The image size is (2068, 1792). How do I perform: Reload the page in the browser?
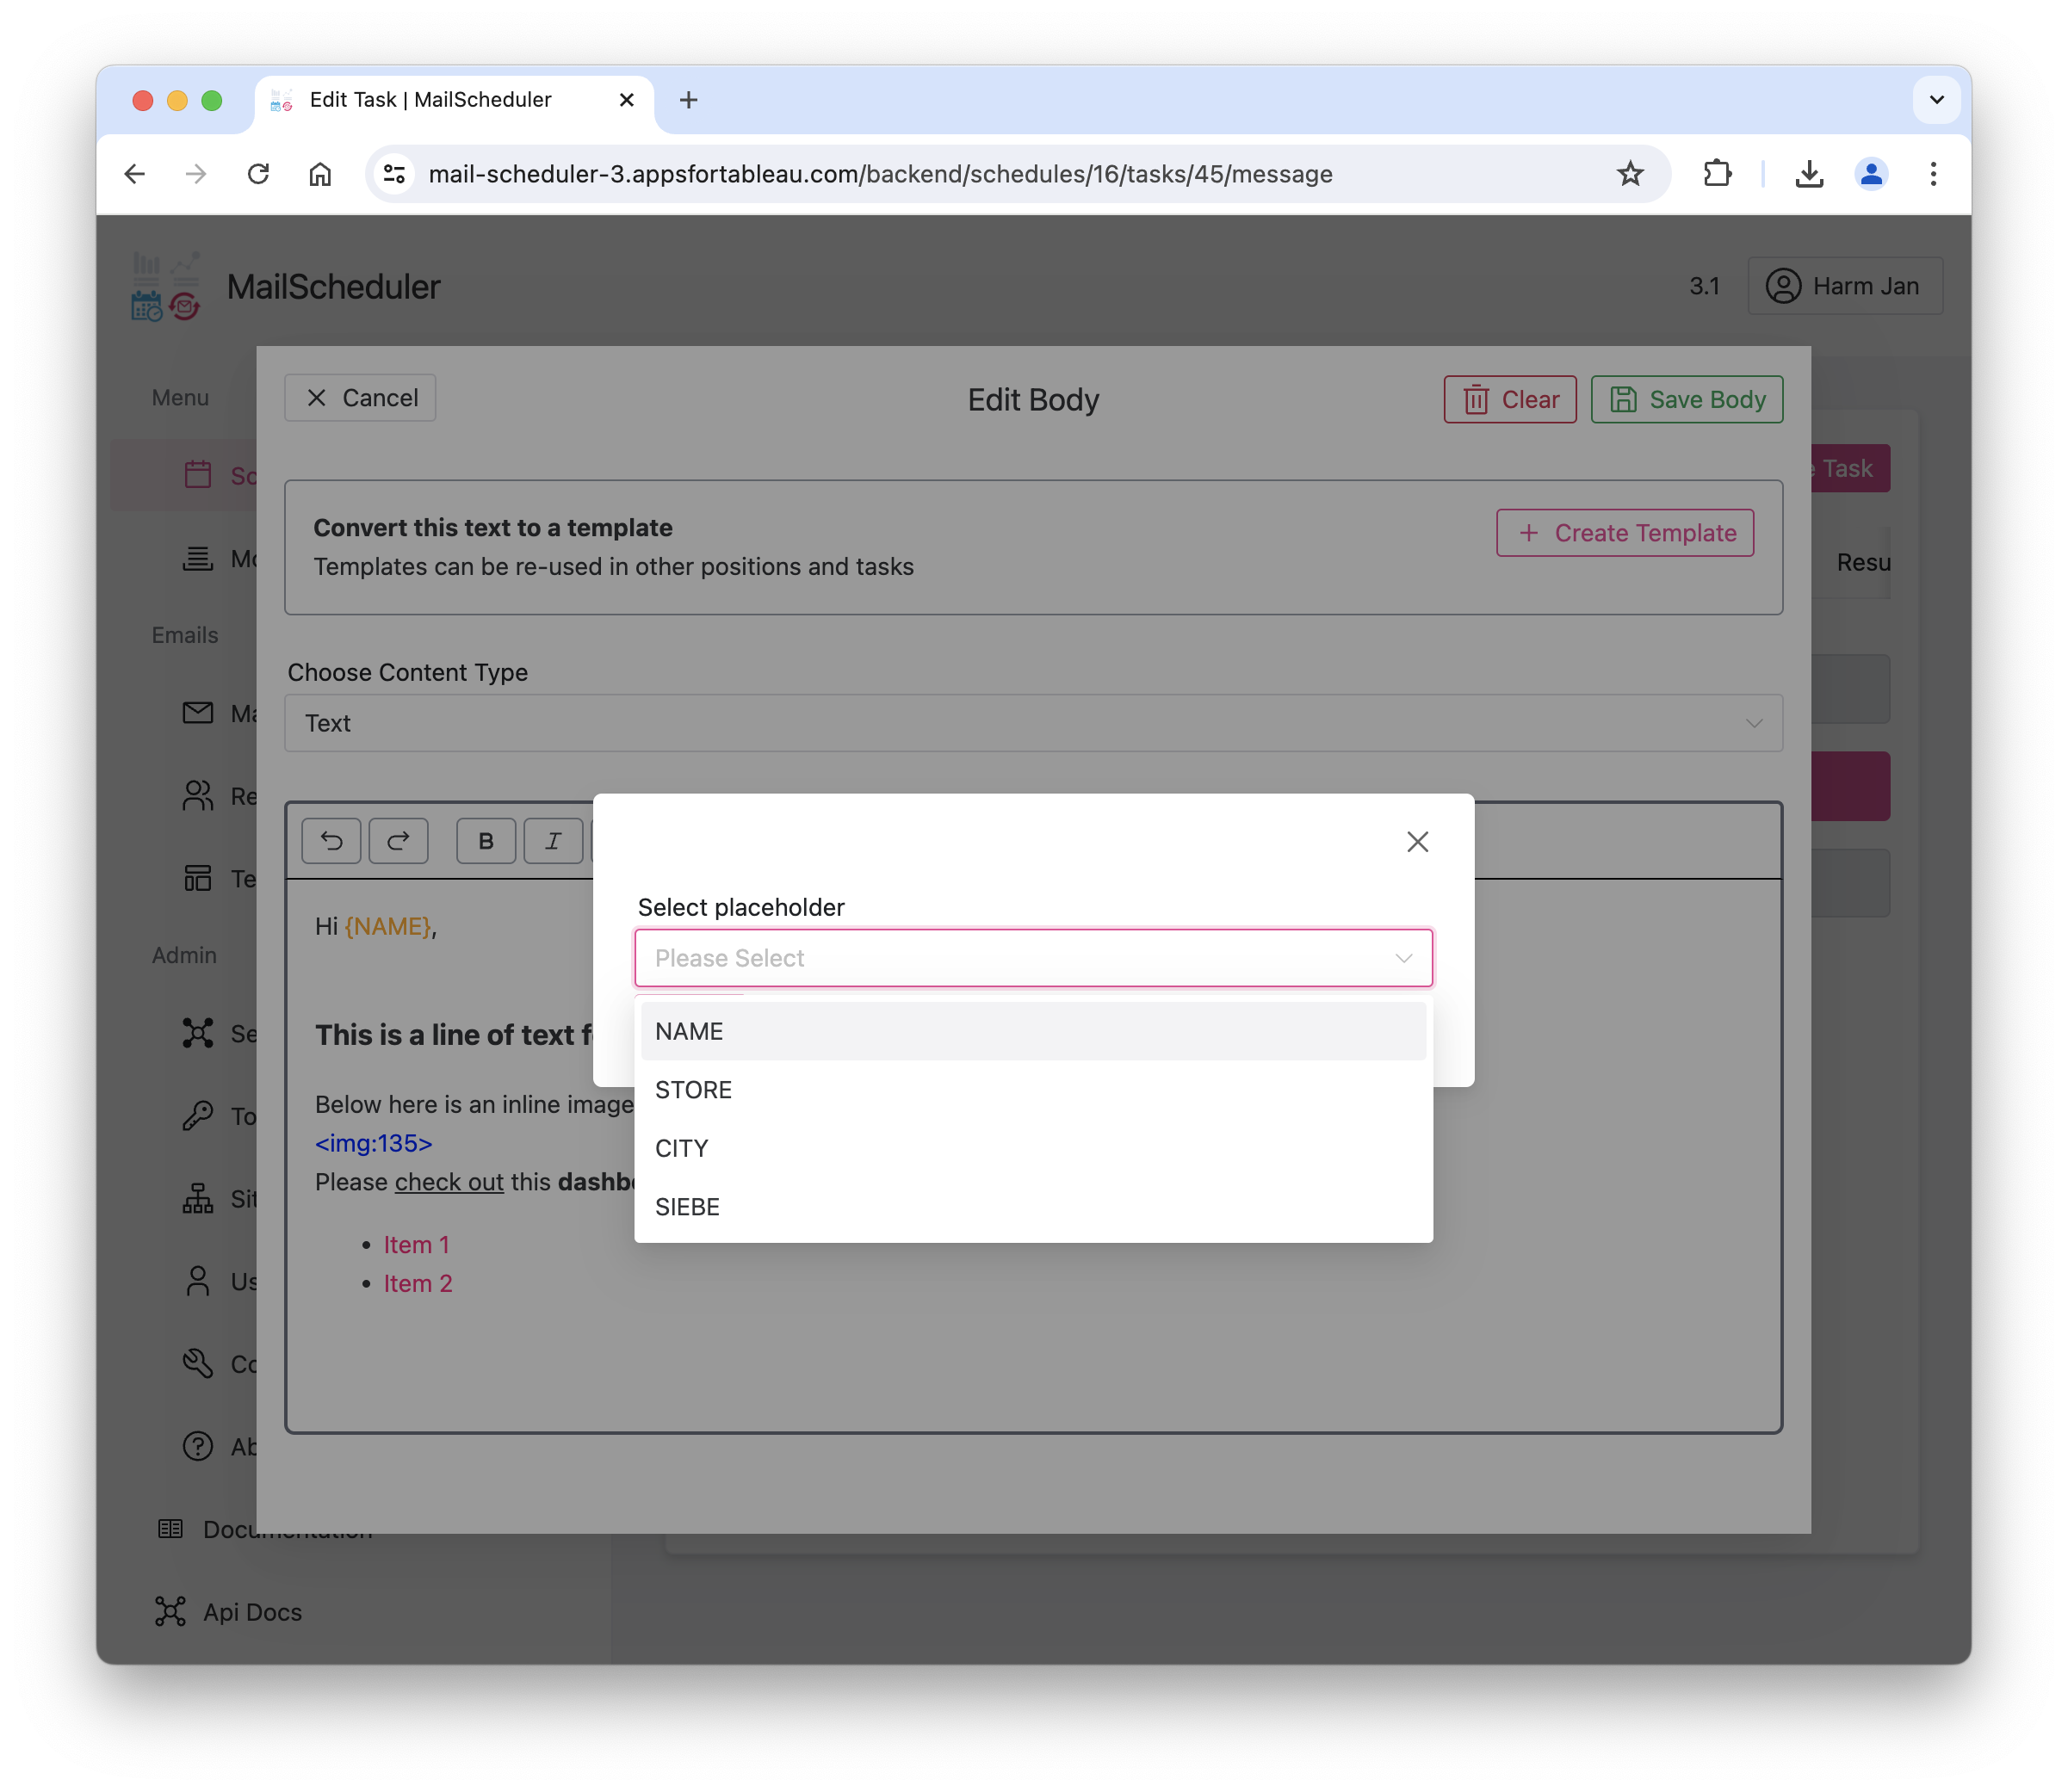click(x=259, y=174)
